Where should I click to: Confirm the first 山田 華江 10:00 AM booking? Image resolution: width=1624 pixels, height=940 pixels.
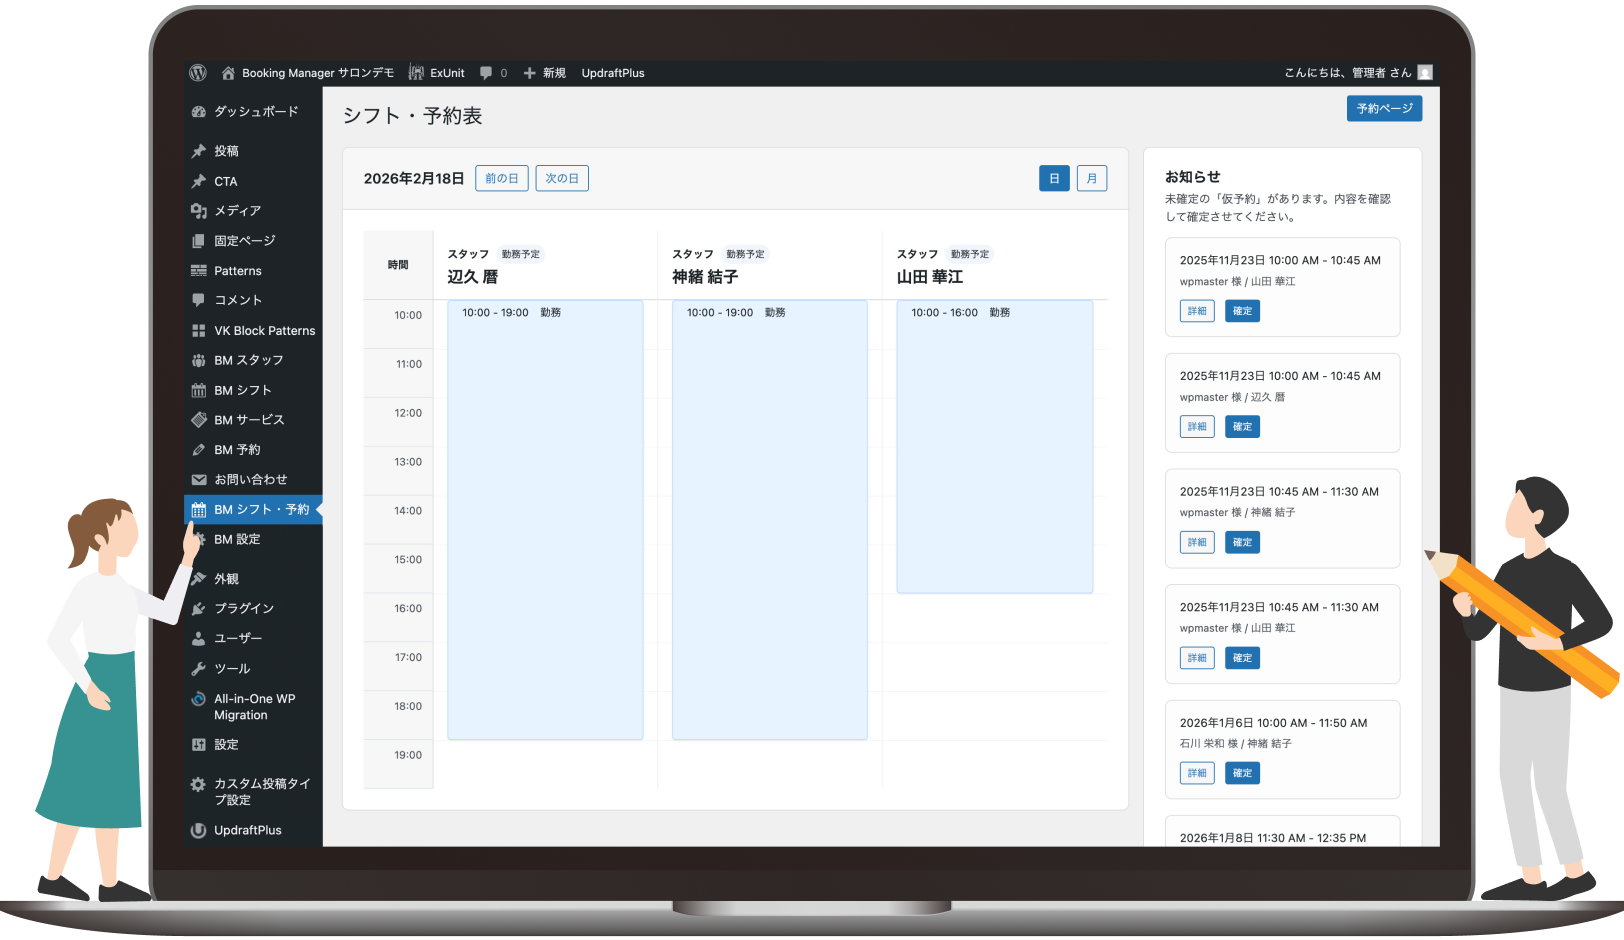pos(1242,311)
